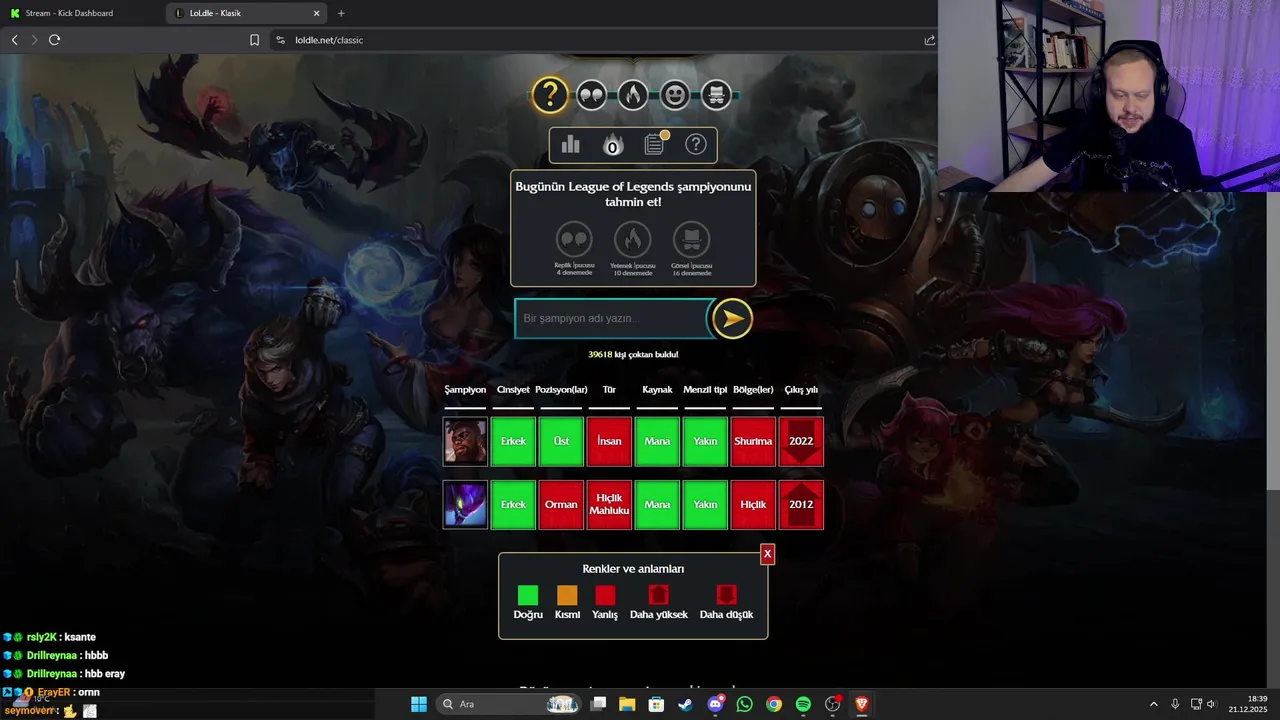Click the Cinsiyet column header
Image resolution: width=1280 pixels, height=720 pixels.
(513, 389)
